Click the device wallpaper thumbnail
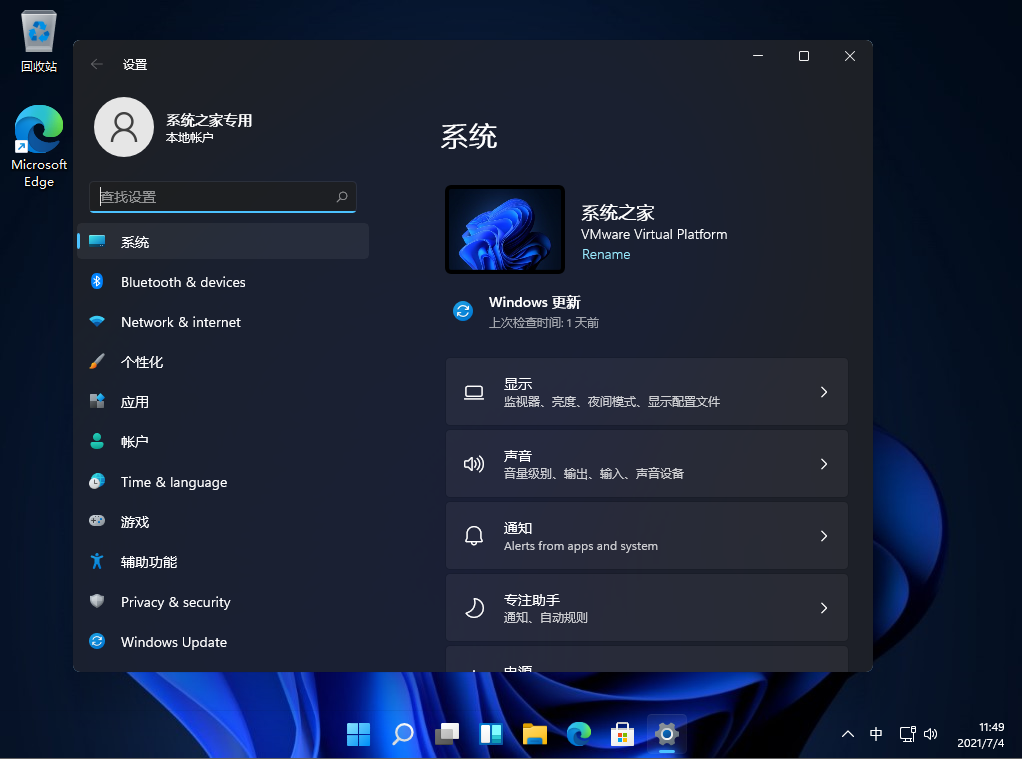The image size is (1022, 759). tap(504, 229)
